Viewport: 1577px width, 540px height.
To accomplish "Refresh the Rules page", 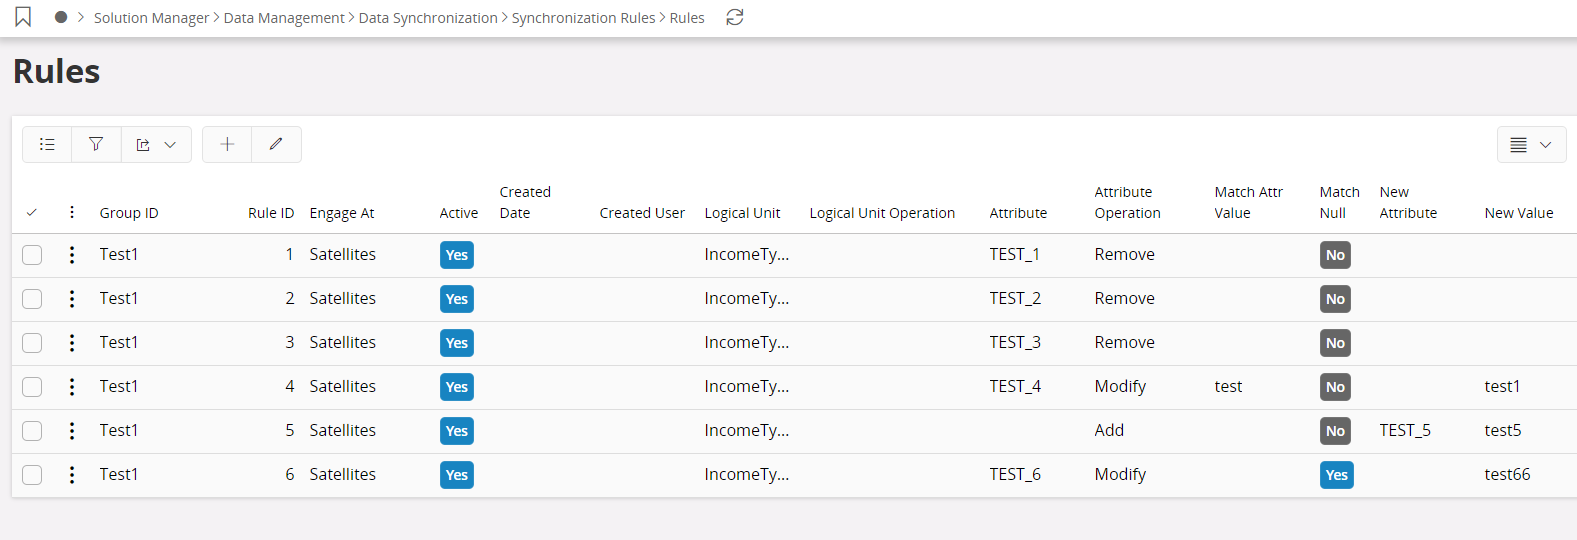I will click(735, 17).
